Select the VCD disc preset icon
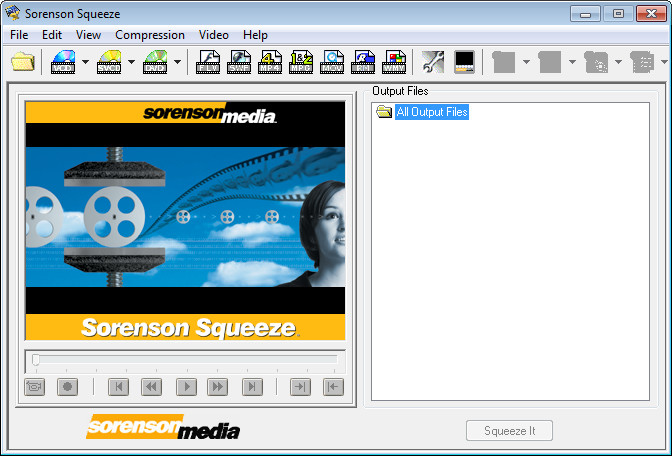 63,62
